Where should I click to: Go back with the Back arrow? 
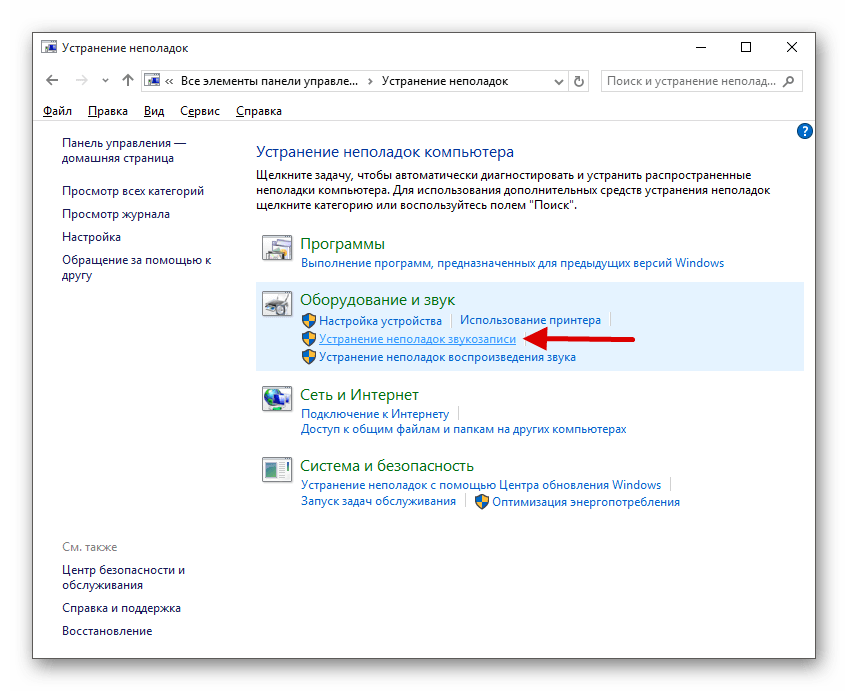coord(52,80)
